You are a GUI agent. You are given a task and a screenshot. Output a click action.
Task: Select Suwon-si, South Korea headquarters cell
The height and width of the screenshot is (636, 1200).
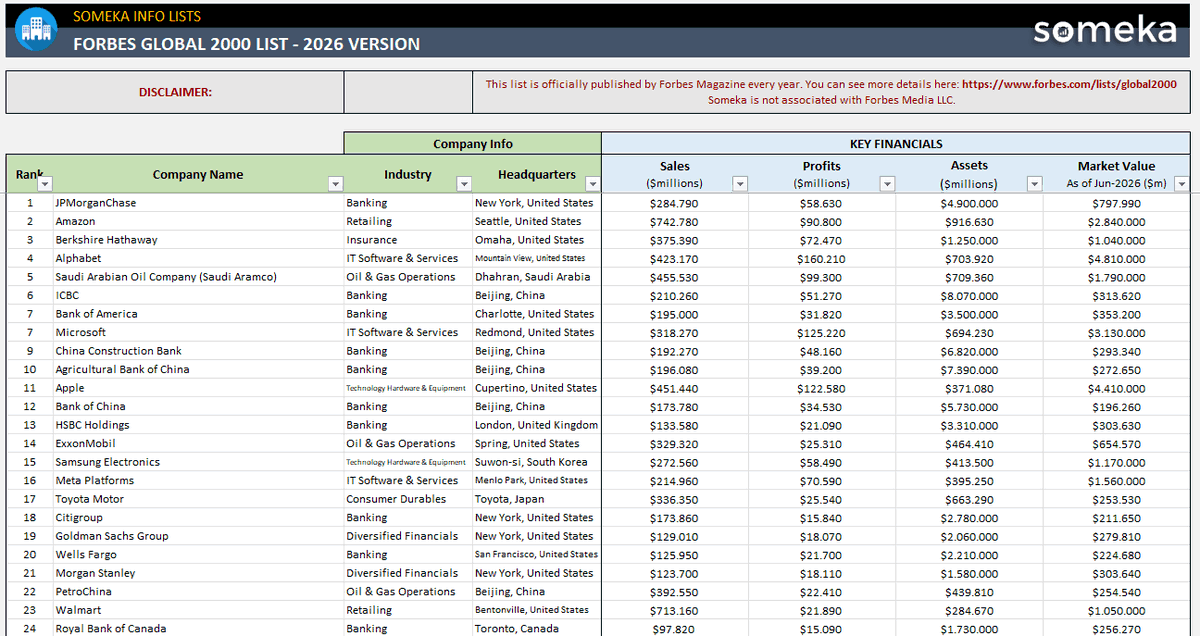pos(537,462)
